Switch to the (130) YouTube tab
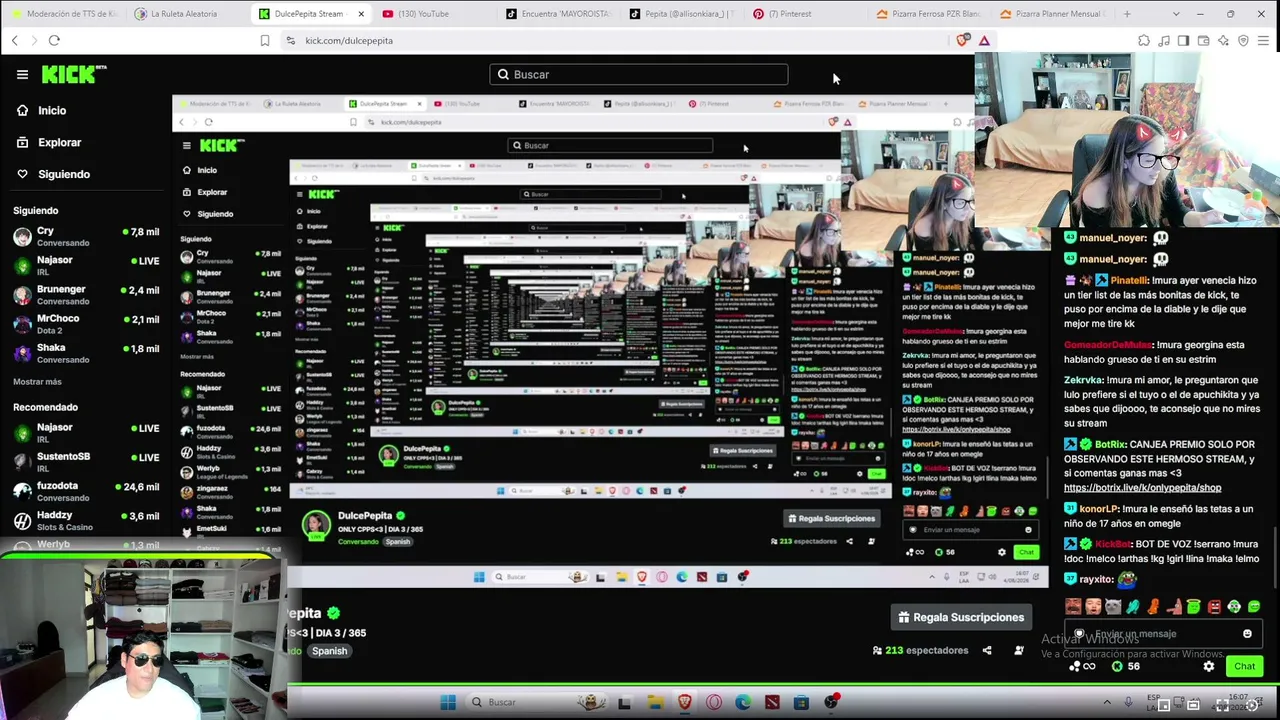1280x720 pixels. click(x=435, y=14)
